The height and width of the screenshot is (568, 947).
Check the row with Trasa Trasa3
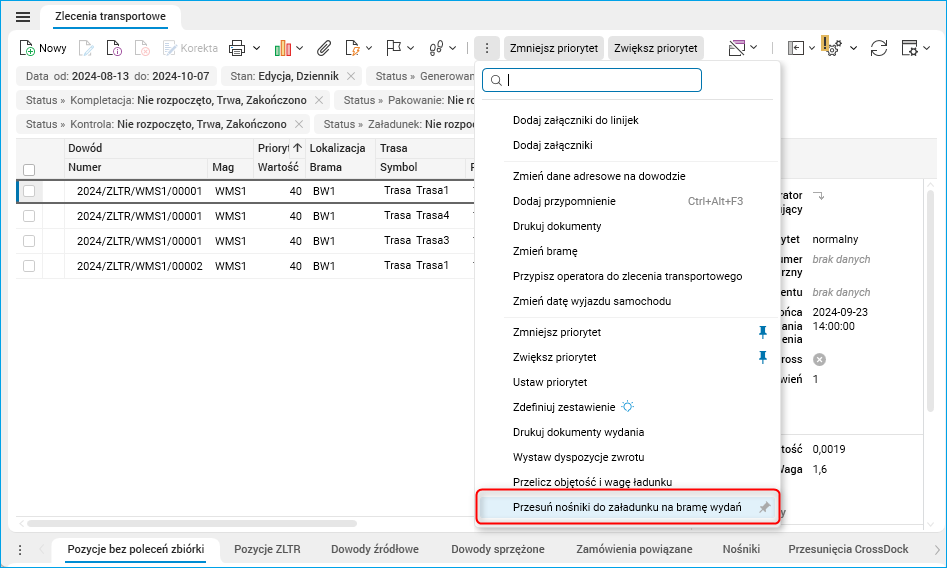pos(28,241)
